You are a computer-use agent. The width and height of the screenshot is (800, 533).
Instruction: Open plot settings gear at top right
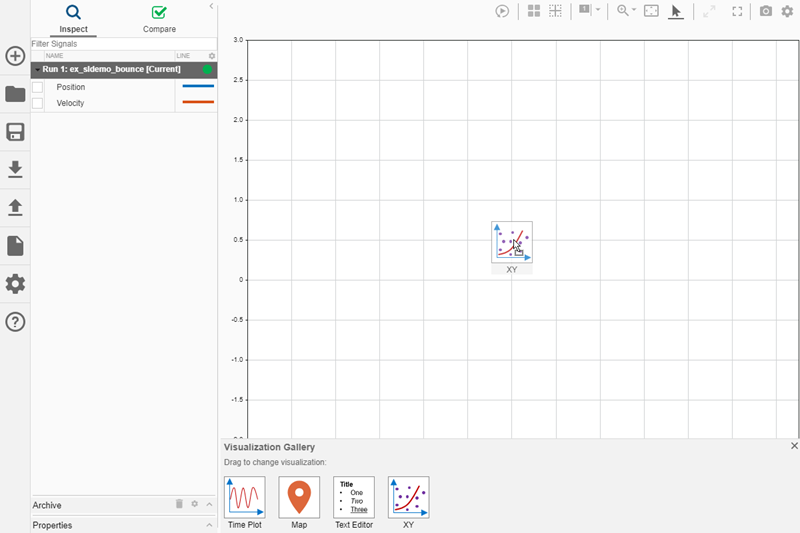point(787,11)
